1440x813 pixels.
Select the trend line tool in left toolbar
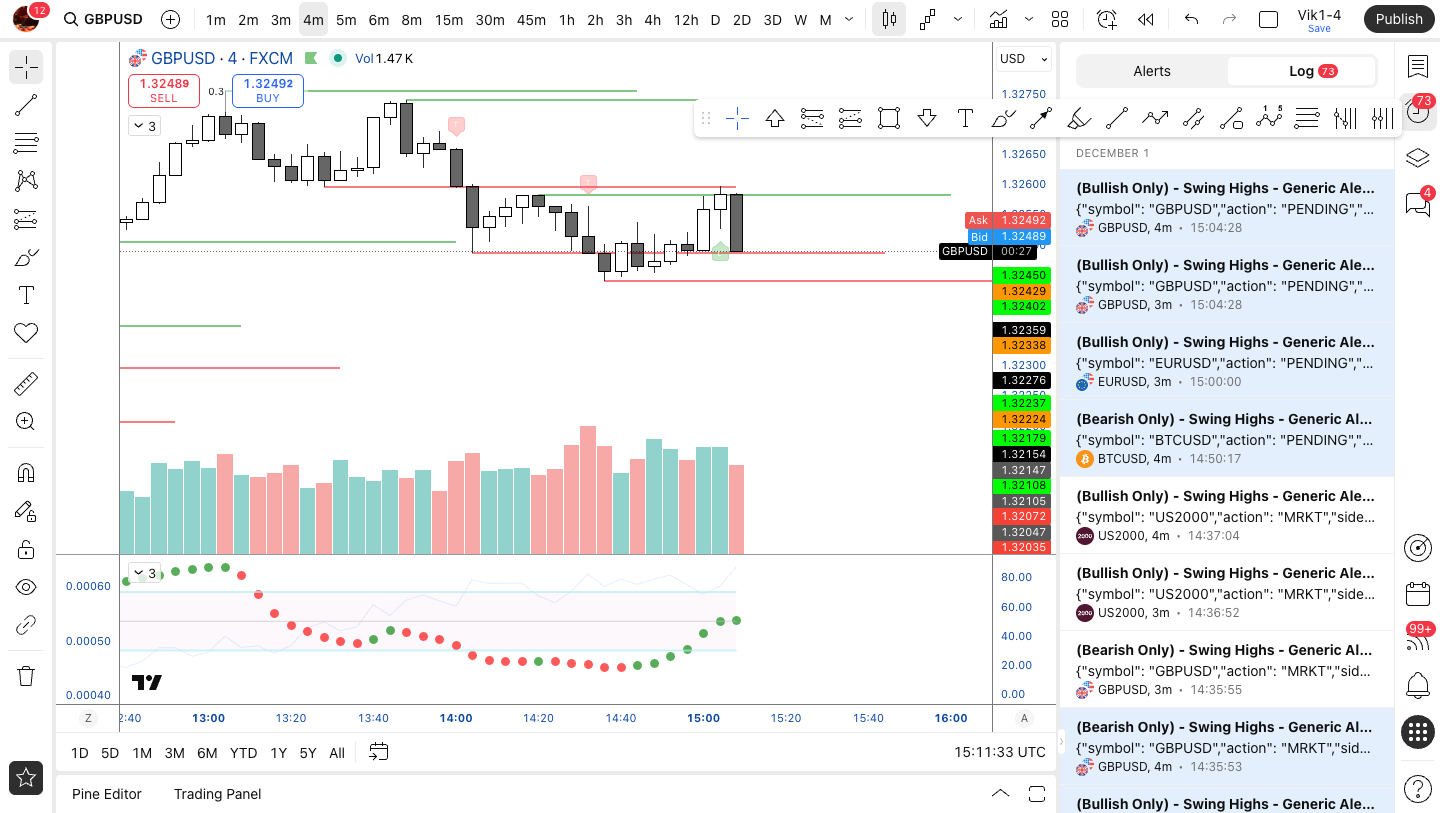pyautogui.click(x=26, y=105)
